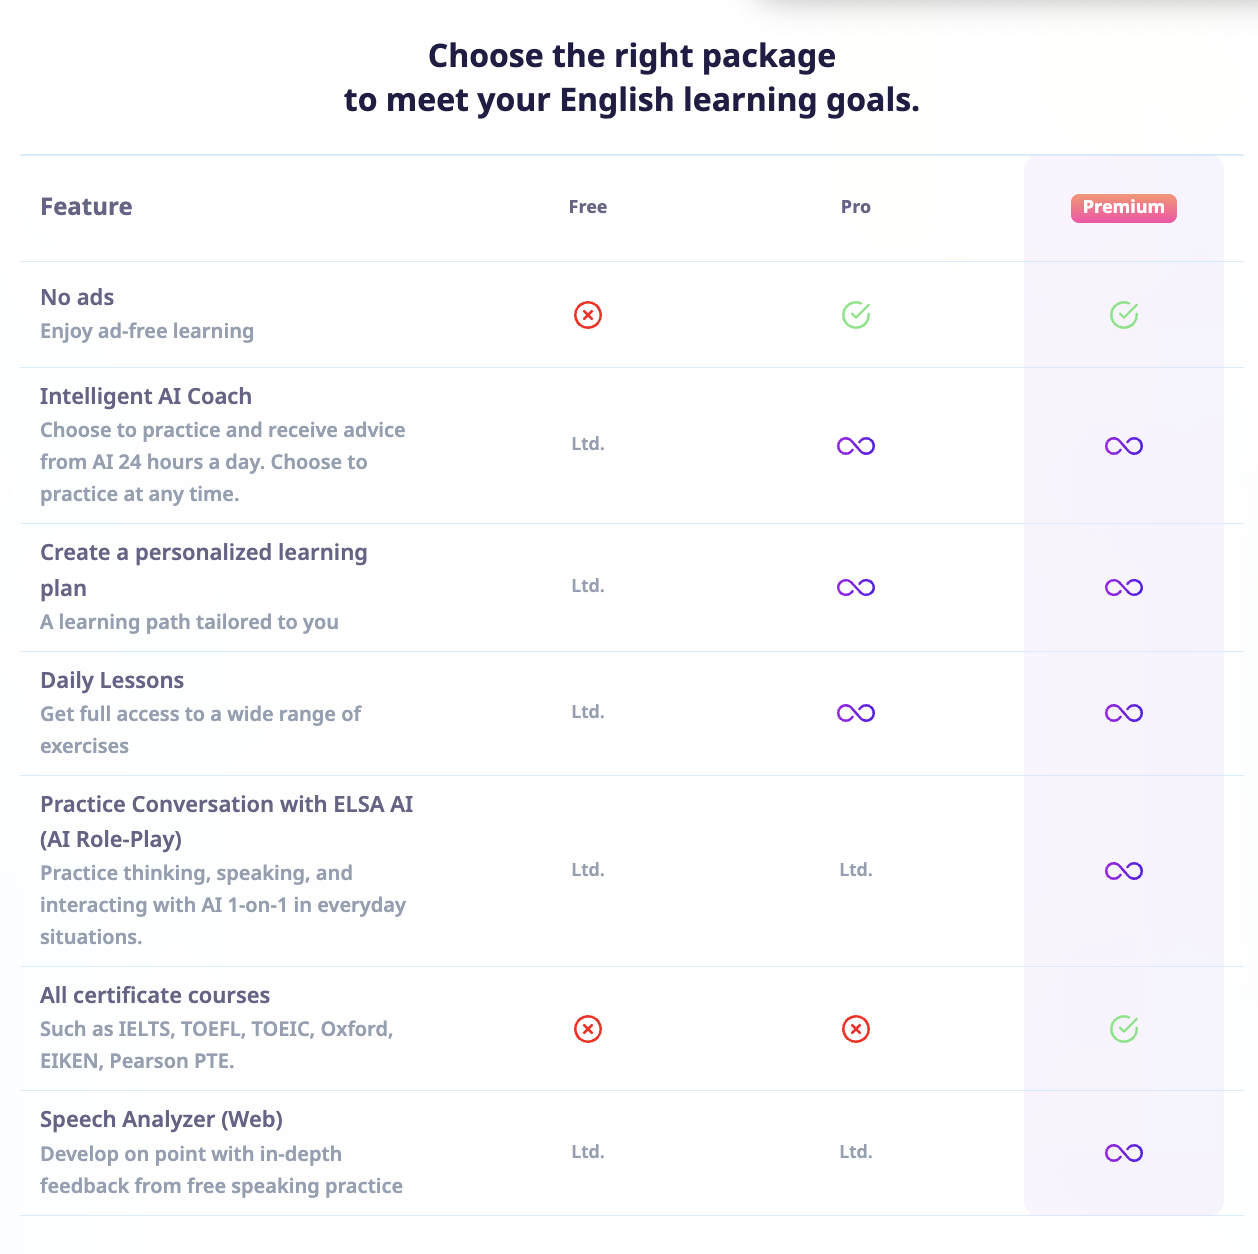This screenshot has width=1258, height=1254.
Task: Click the Free Ltd. label for Daily Lessons
Action: 588,712
